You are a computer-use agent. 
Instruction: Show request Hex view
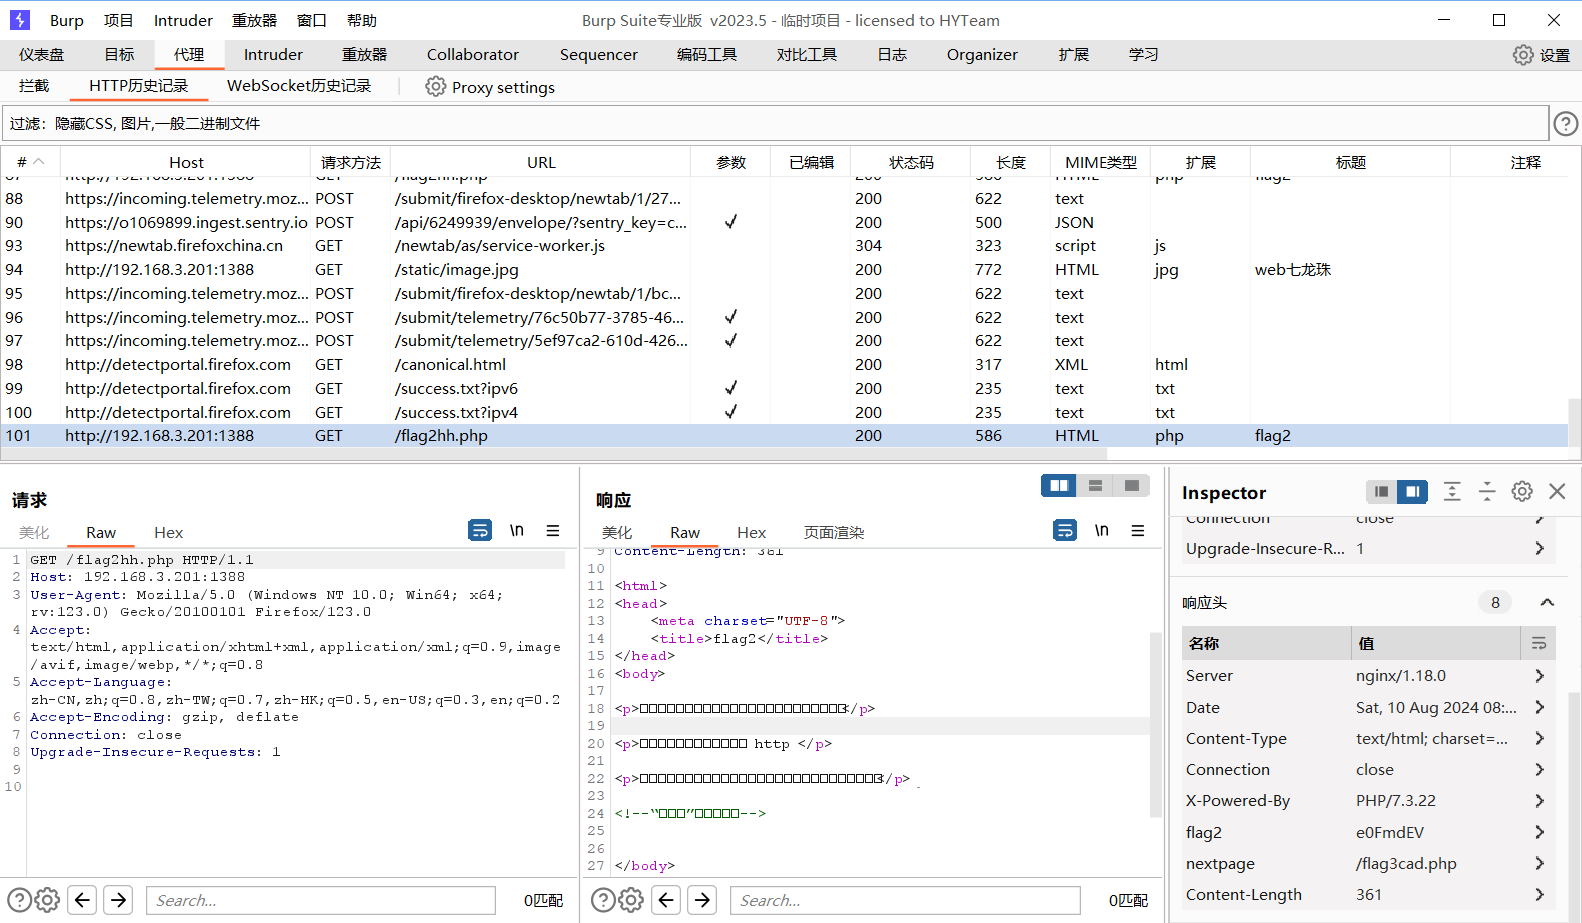168,532
